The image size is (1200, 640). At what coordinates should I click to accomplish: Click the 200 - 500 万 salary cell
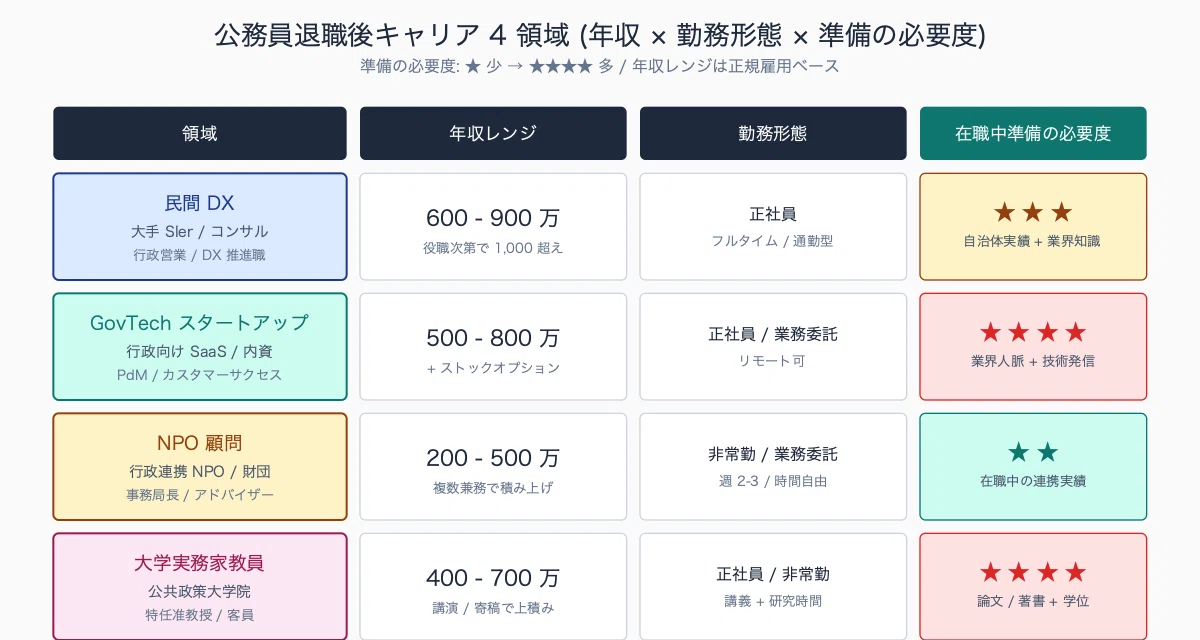[493, 467]
